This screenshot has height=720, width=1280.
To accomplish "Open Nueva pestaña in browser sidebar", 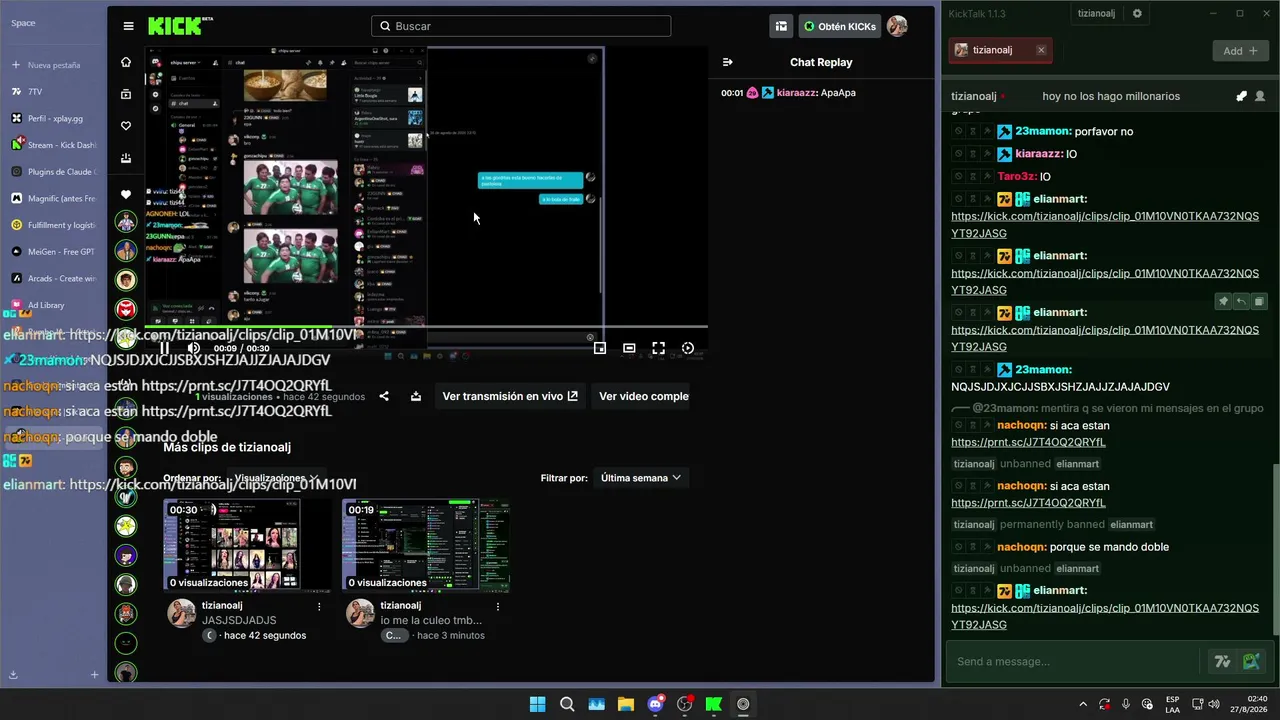I will point(53,65).
